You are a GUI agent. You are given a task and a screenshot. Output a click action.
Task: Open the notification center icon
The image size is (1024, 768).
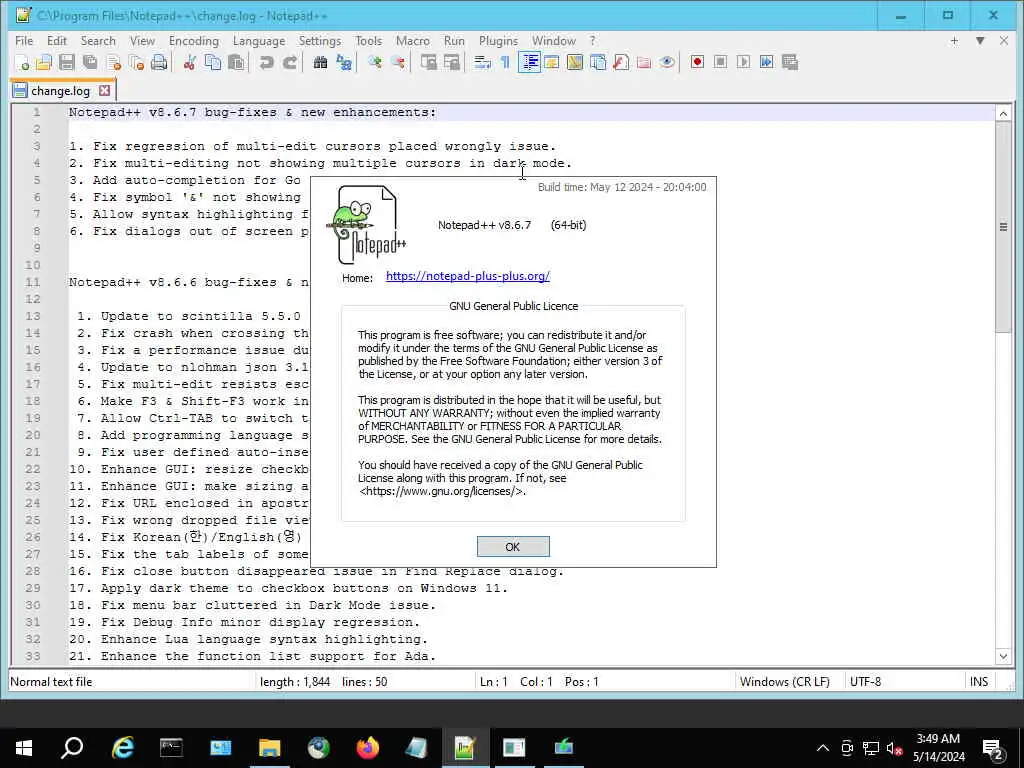(x=993, y=749)
